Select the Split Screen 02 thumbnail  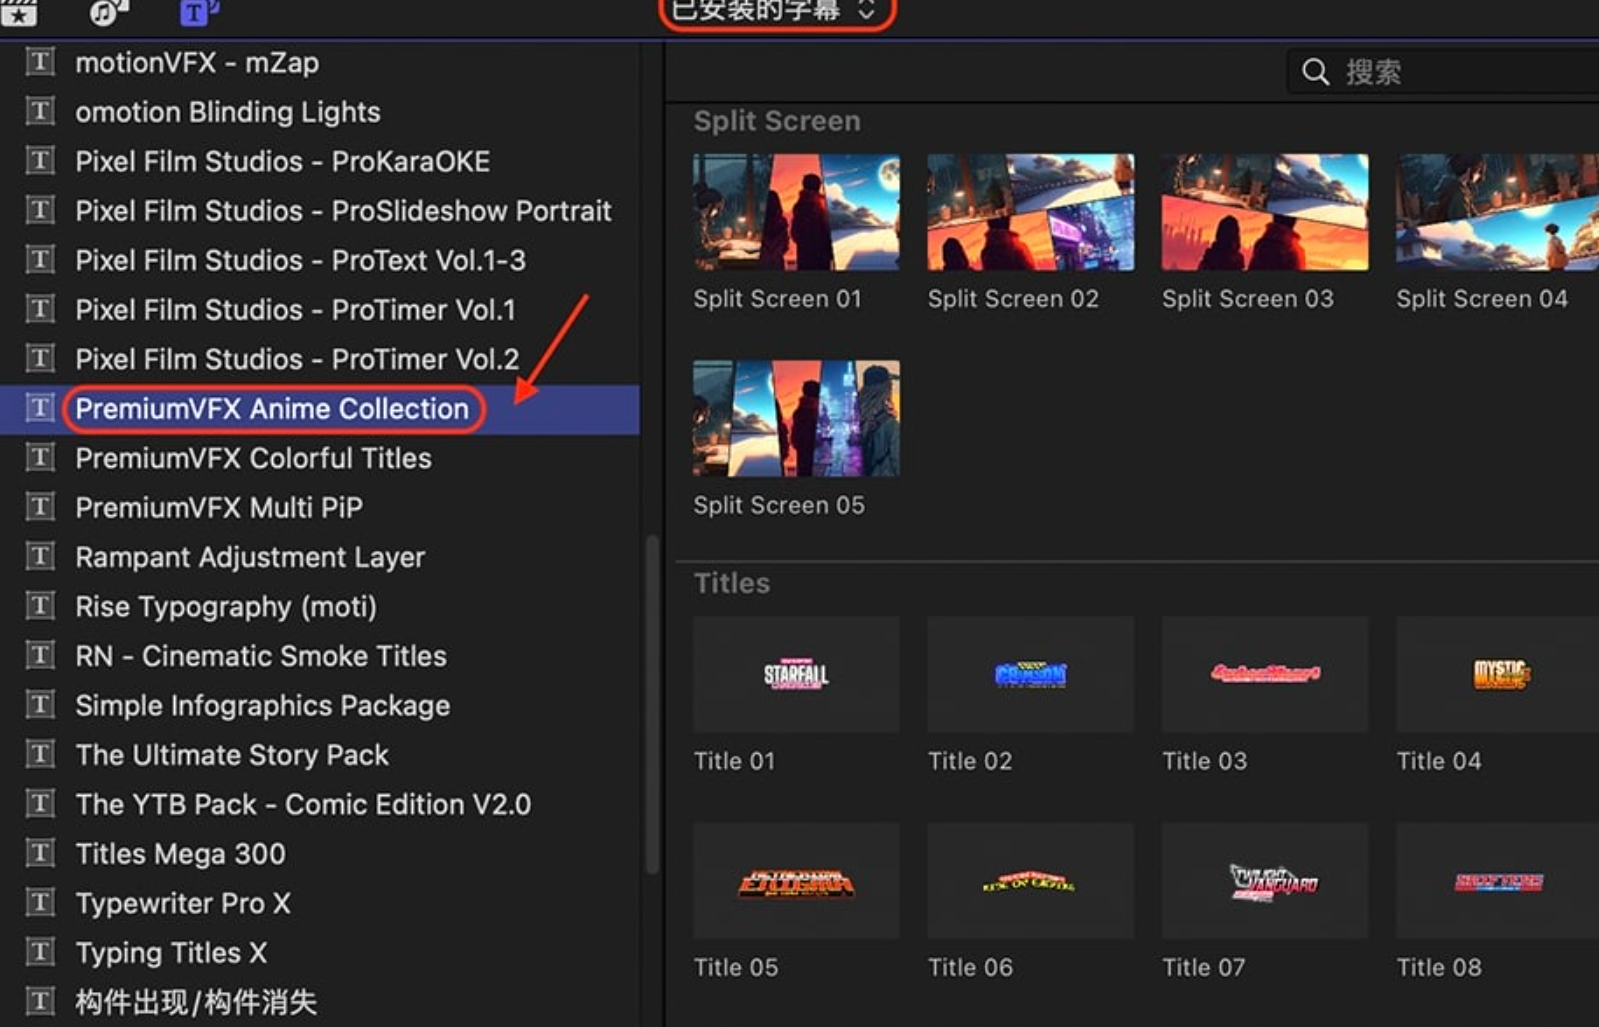click(1030, 212)
